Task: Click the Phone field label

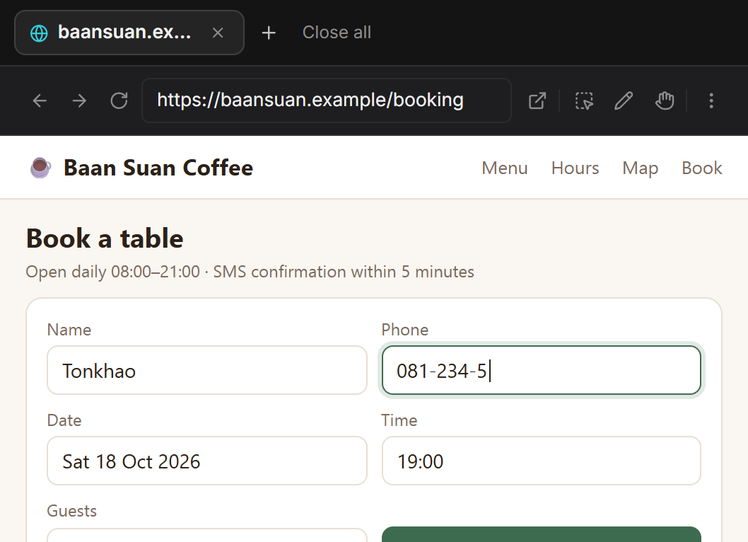Action: coord(405,330)
